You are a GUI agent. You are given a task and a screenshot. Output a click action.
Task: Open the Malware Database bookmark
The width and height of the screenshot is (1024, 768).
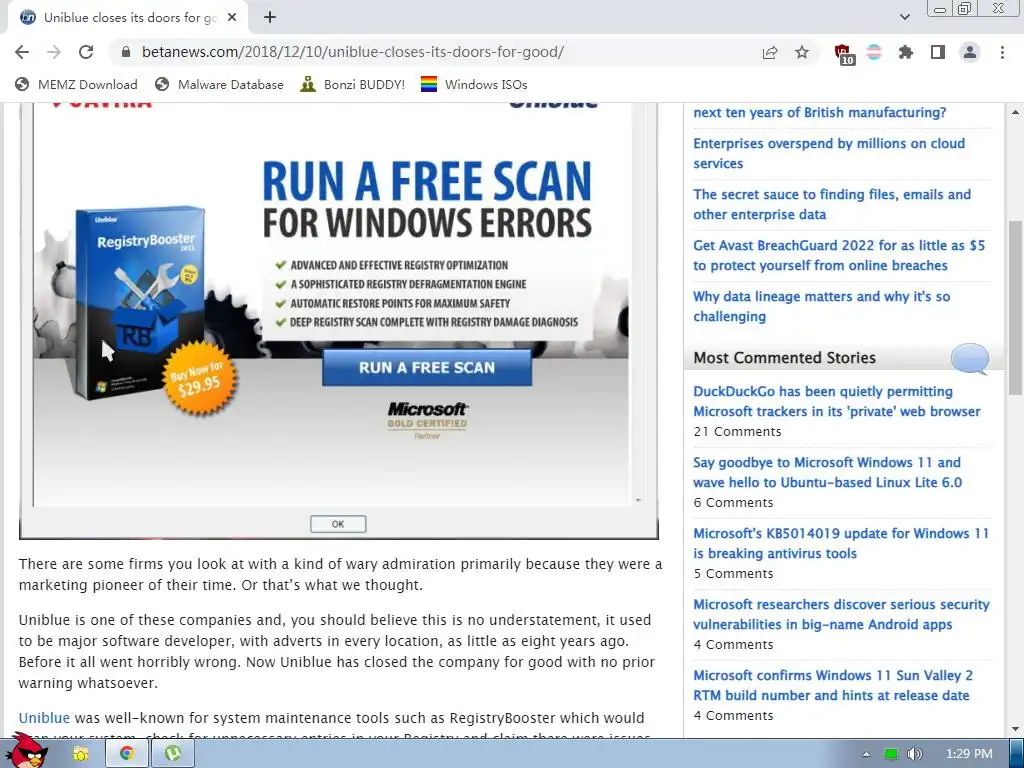219,84
